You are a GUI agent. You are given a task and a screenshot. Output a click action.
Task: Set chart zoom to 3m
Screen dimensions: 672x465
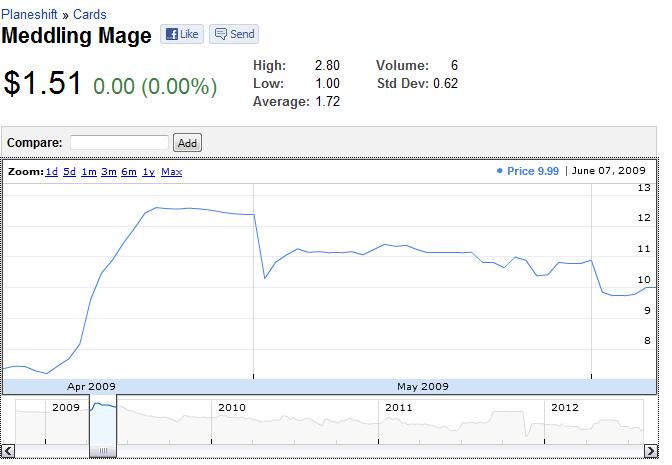coord(109,172)
